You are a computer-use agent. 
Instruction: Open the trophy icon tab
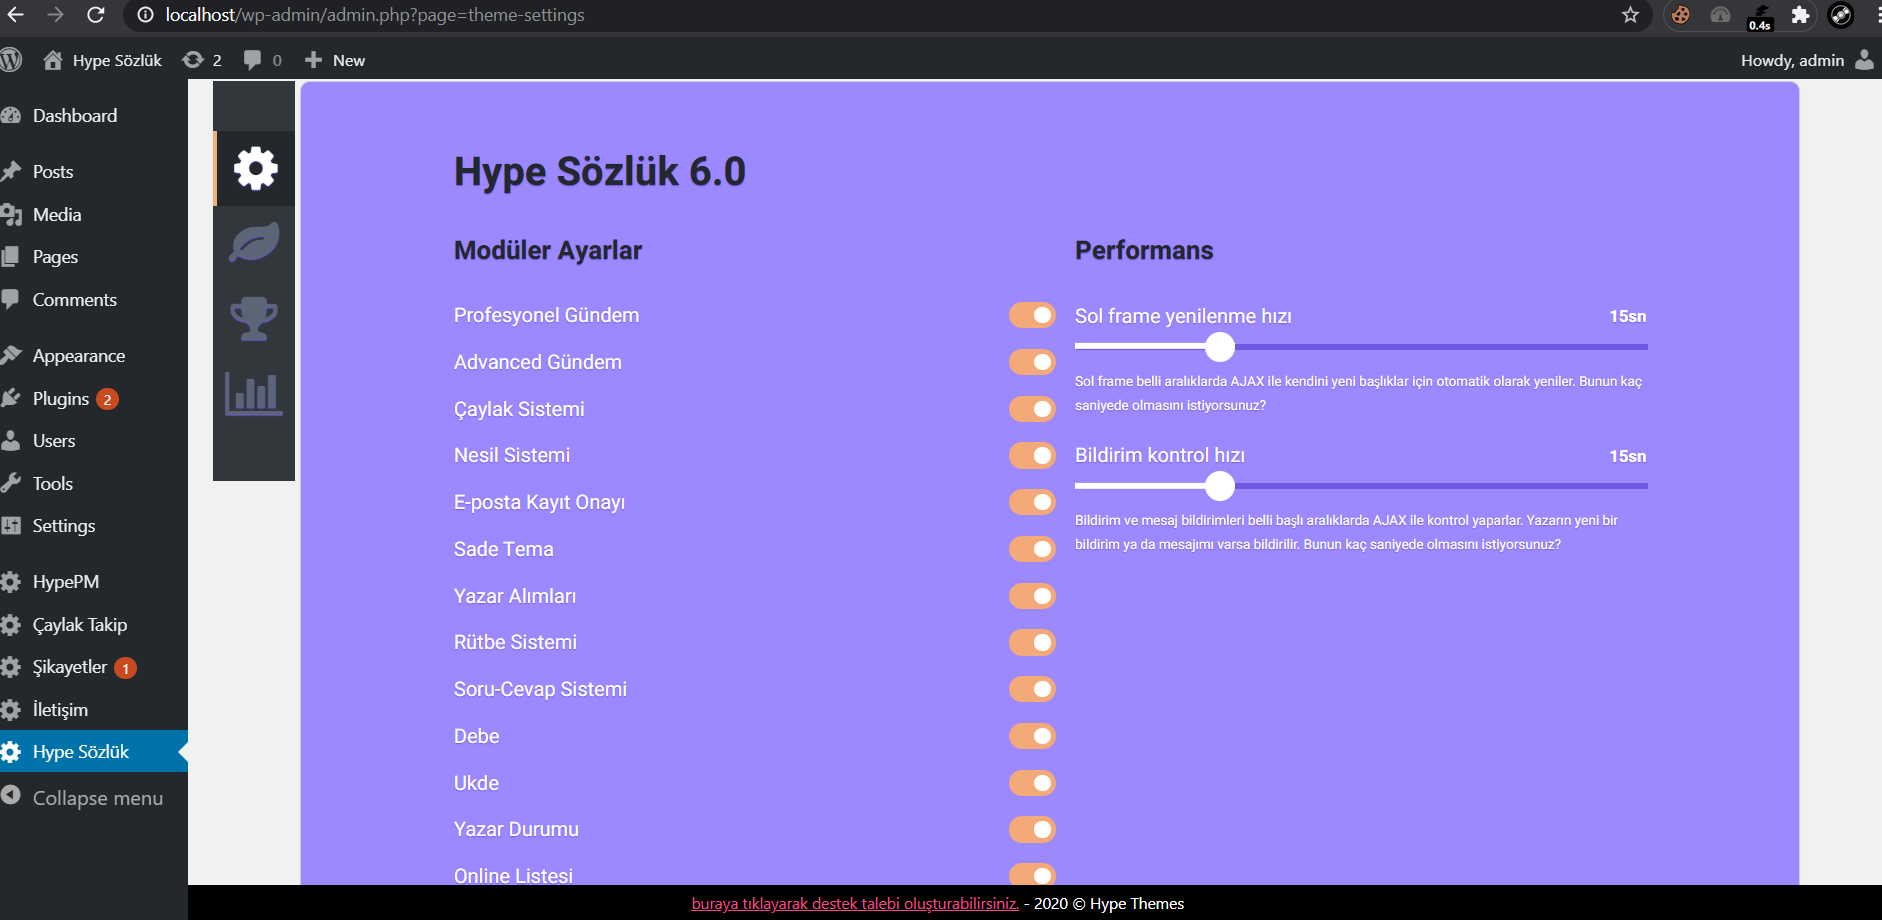point(254,319)
